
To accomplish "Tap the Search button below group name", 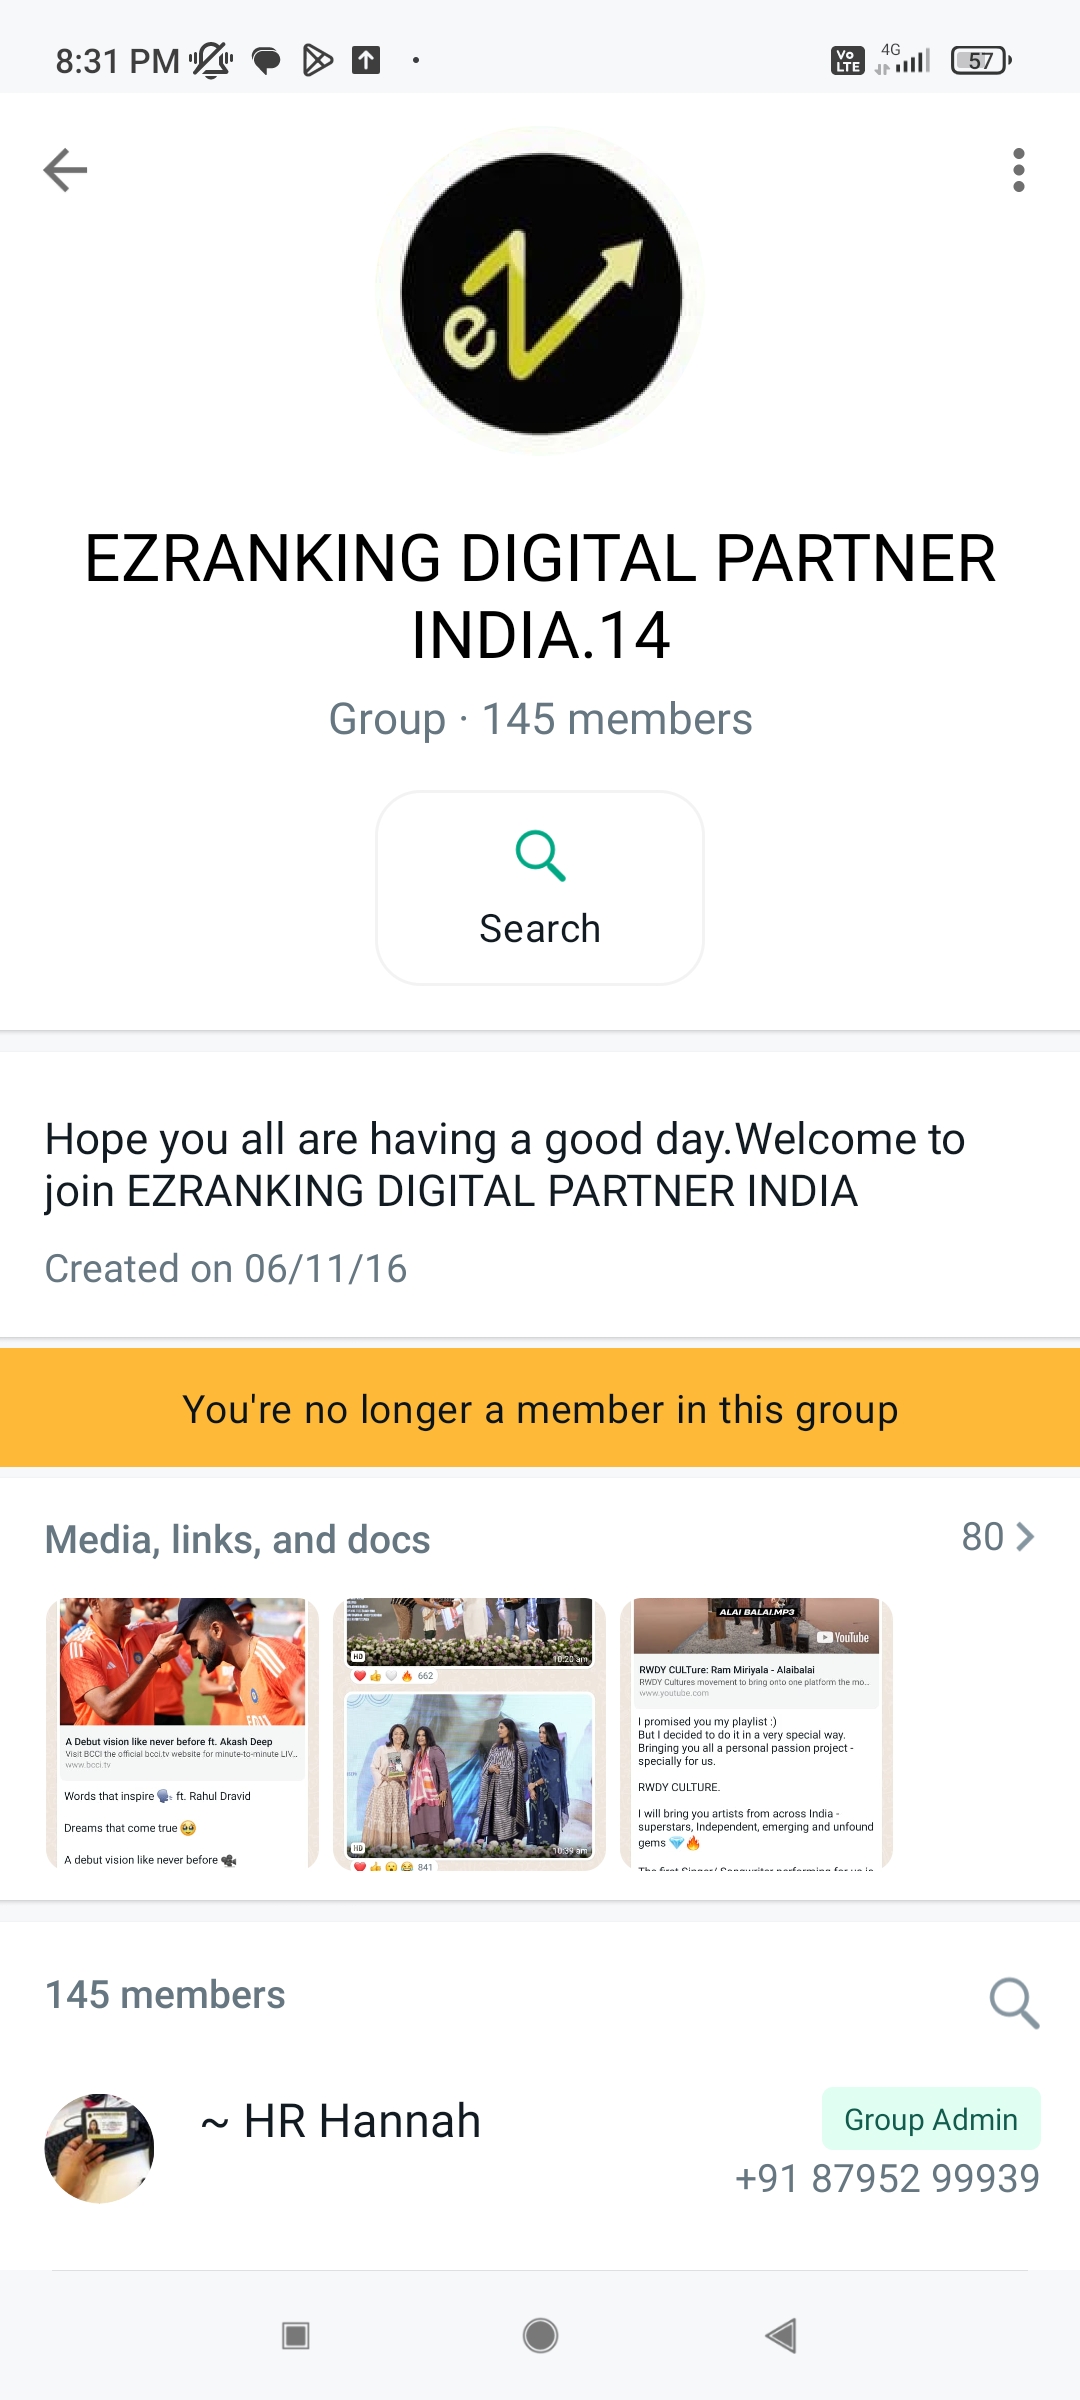I will [x=540, y=888].
